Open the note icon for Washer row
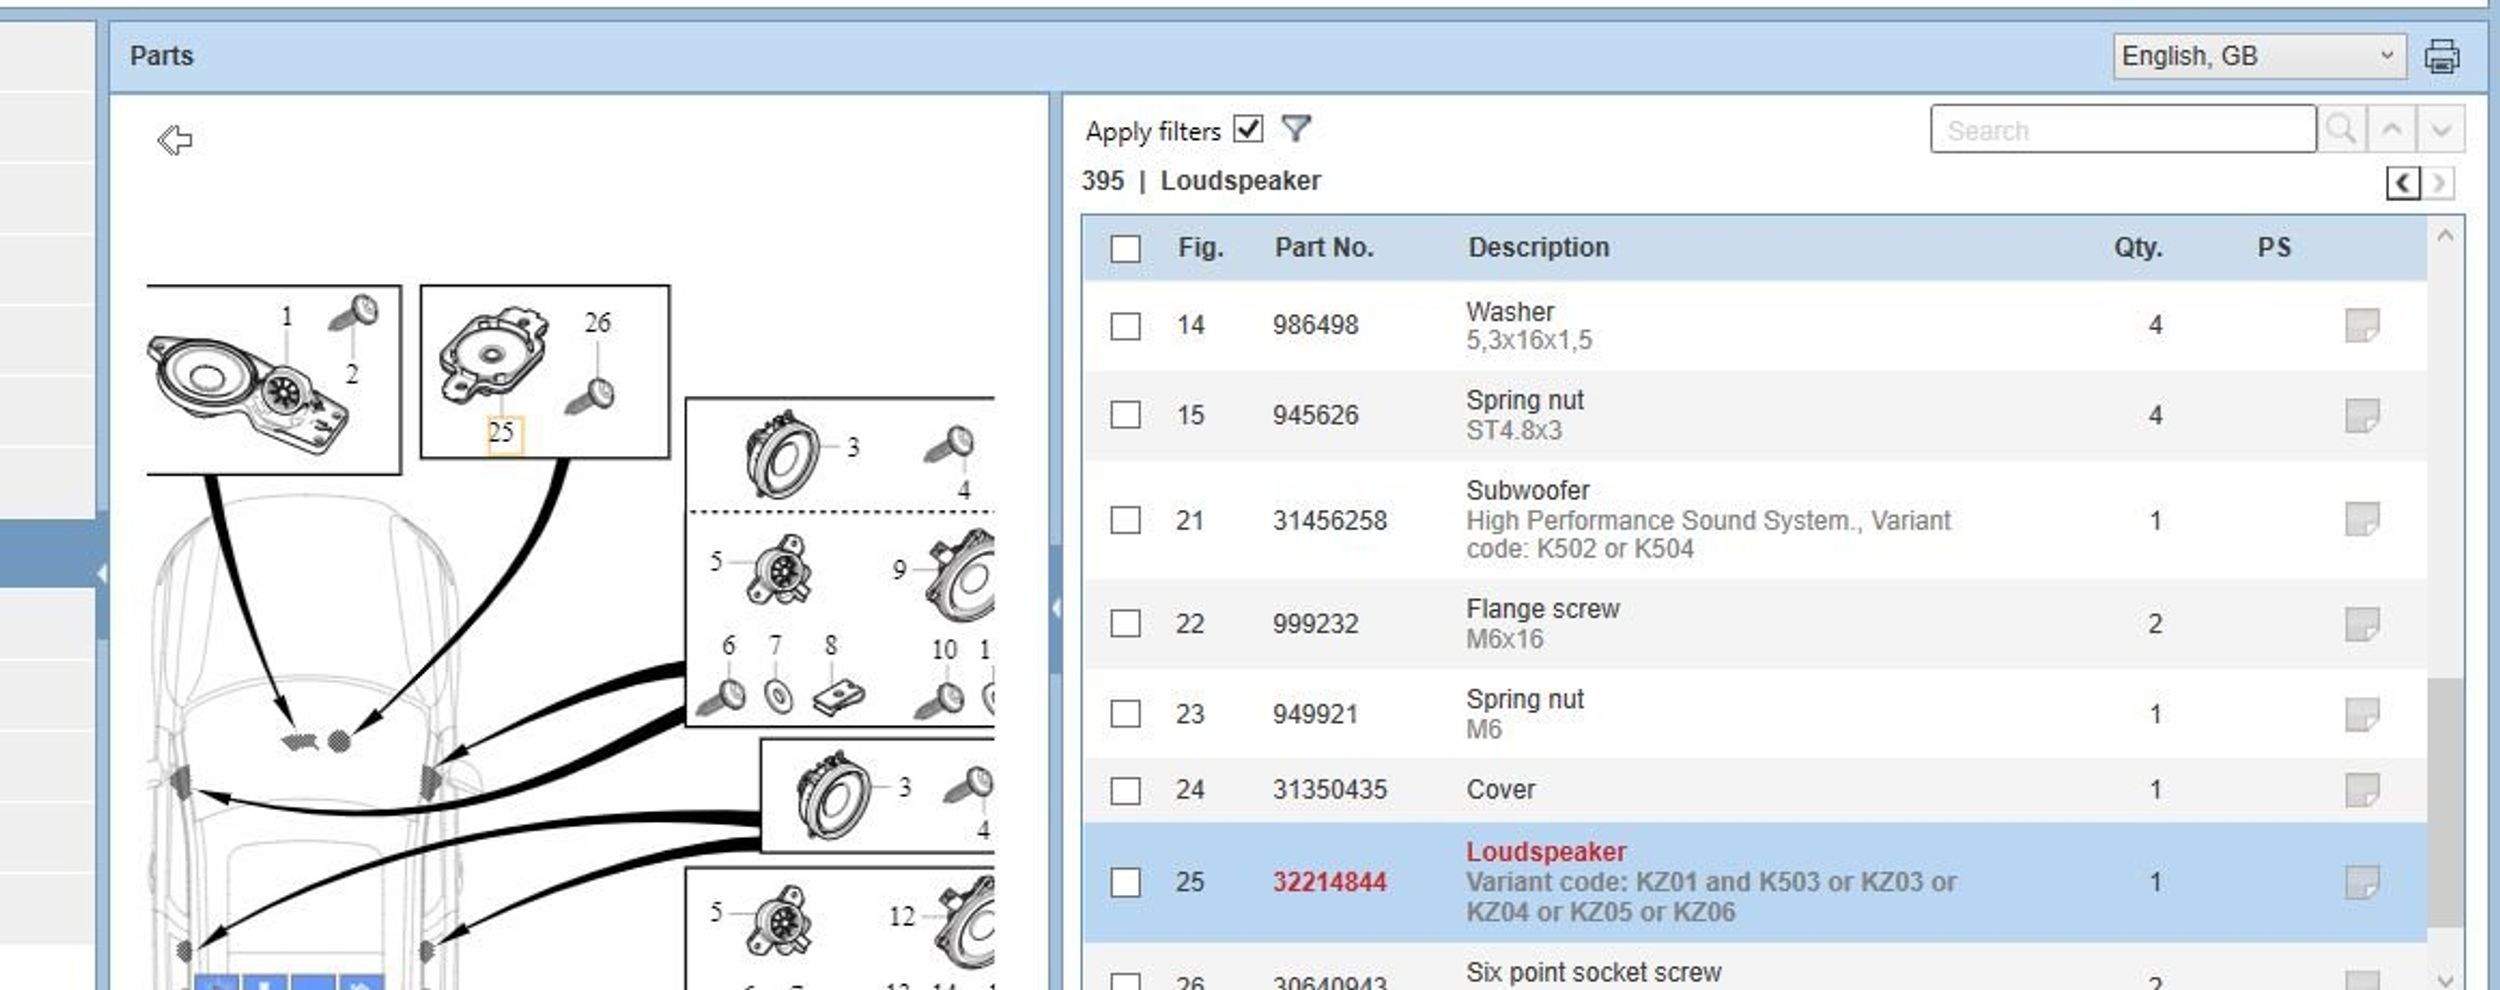 coord(2362,325)
